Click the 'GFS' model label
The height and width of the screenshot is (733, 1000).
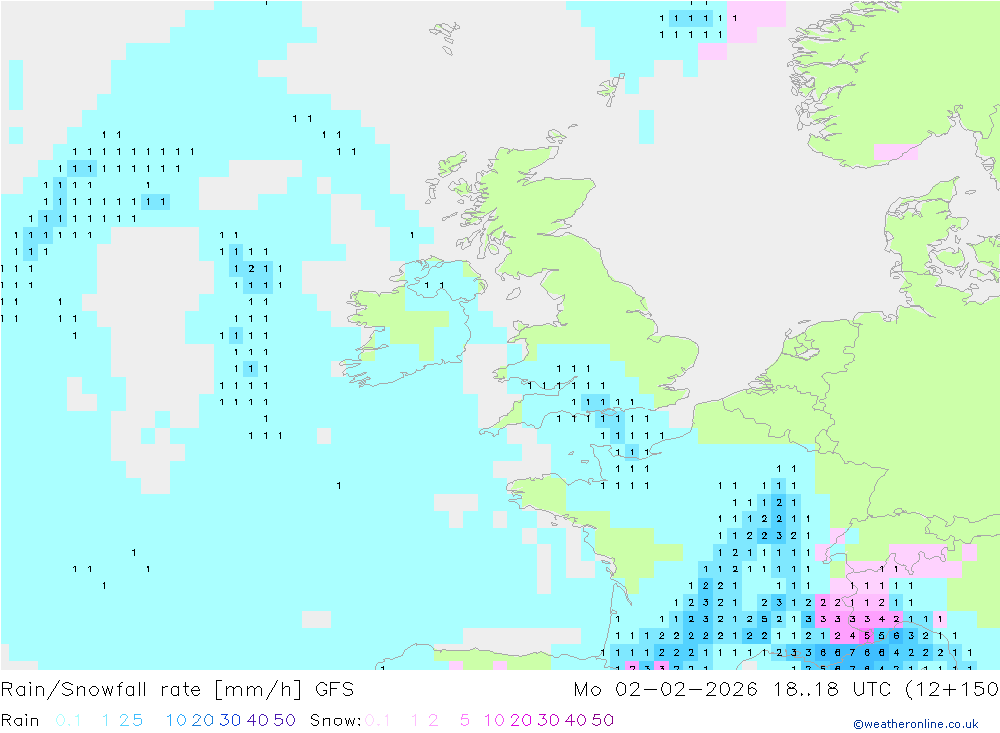pyautogui.click(x=334, y=690)
